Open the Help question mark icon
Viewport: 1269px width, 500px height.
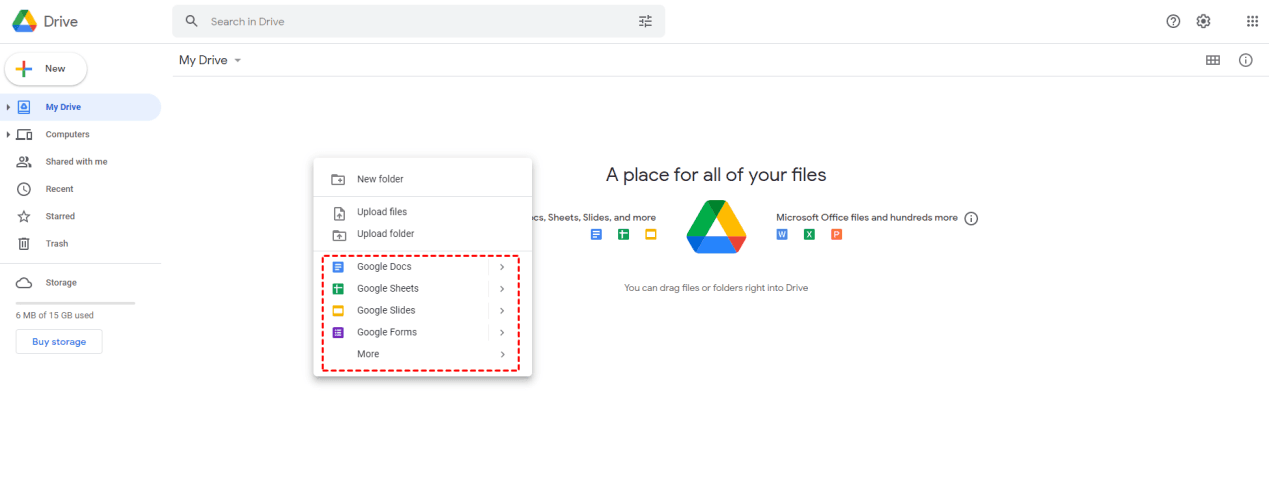1173,21
